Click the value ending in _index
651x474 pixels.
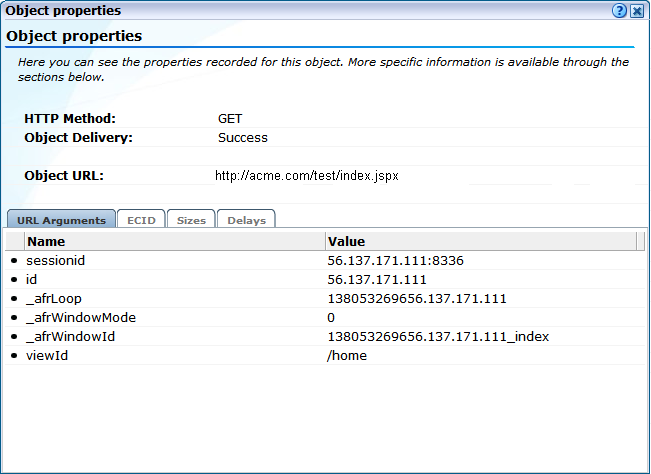438,336
